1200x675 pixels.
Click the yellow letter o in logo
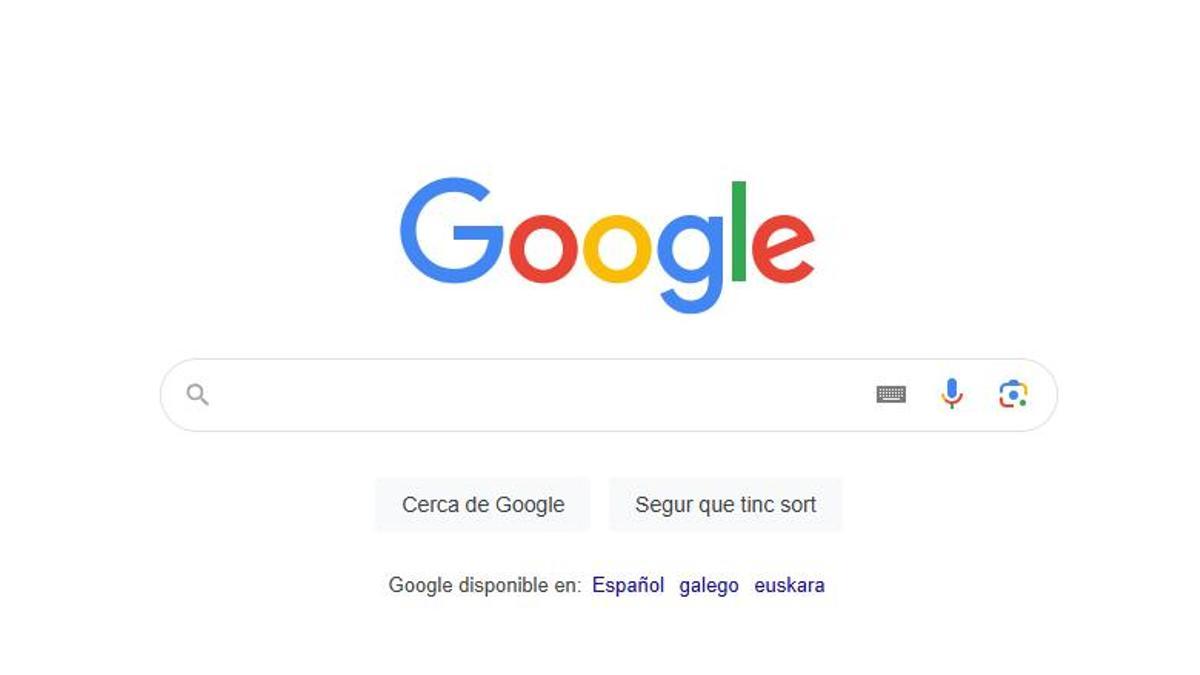coord(617,248)
